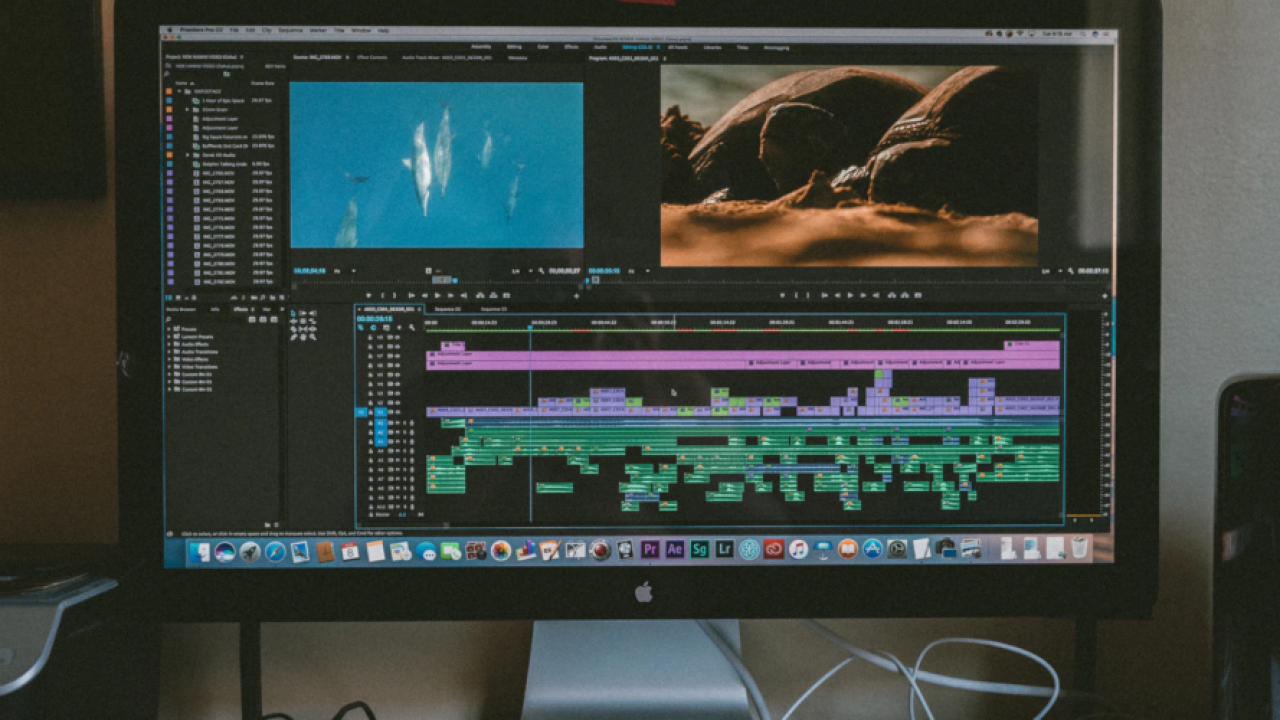Image resolution: width=1280 pixels, height=720 pixels.
Task: Mute audio track A1
Action: 398,423
